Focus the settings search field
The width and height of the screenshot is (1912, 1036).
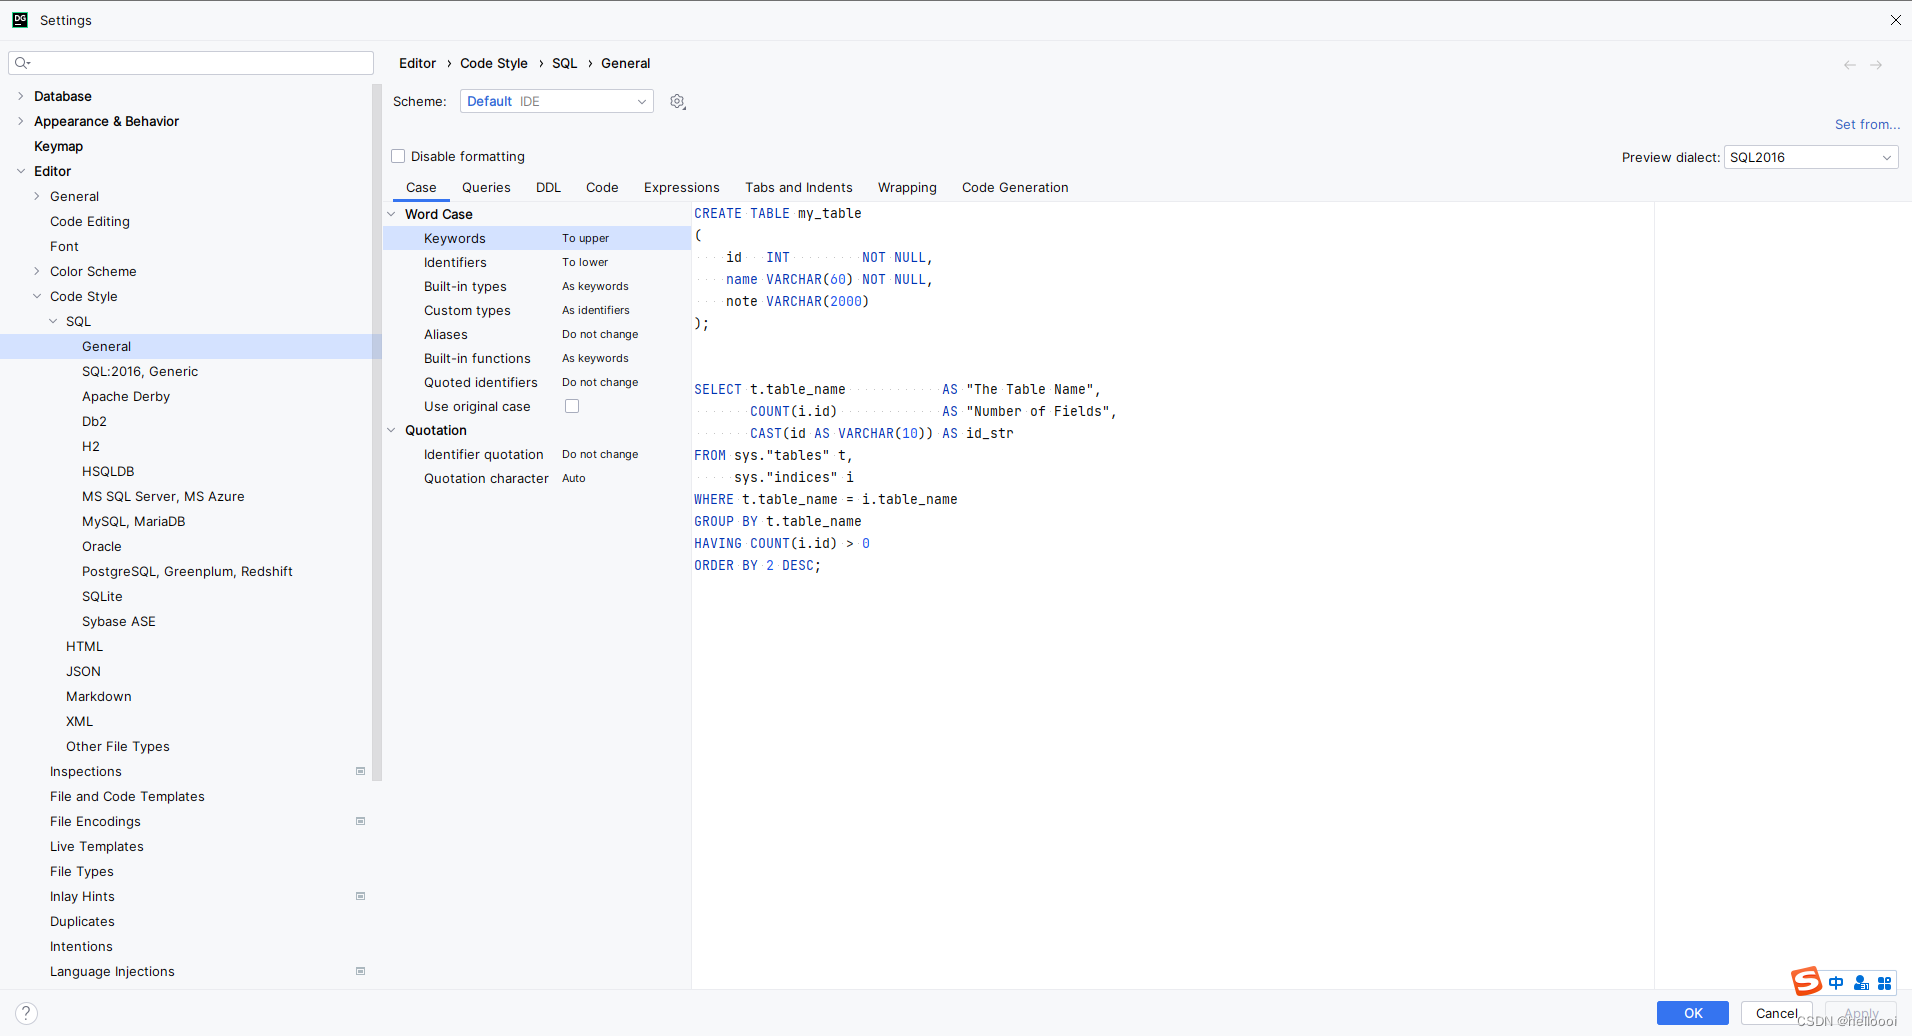point(191,63)
